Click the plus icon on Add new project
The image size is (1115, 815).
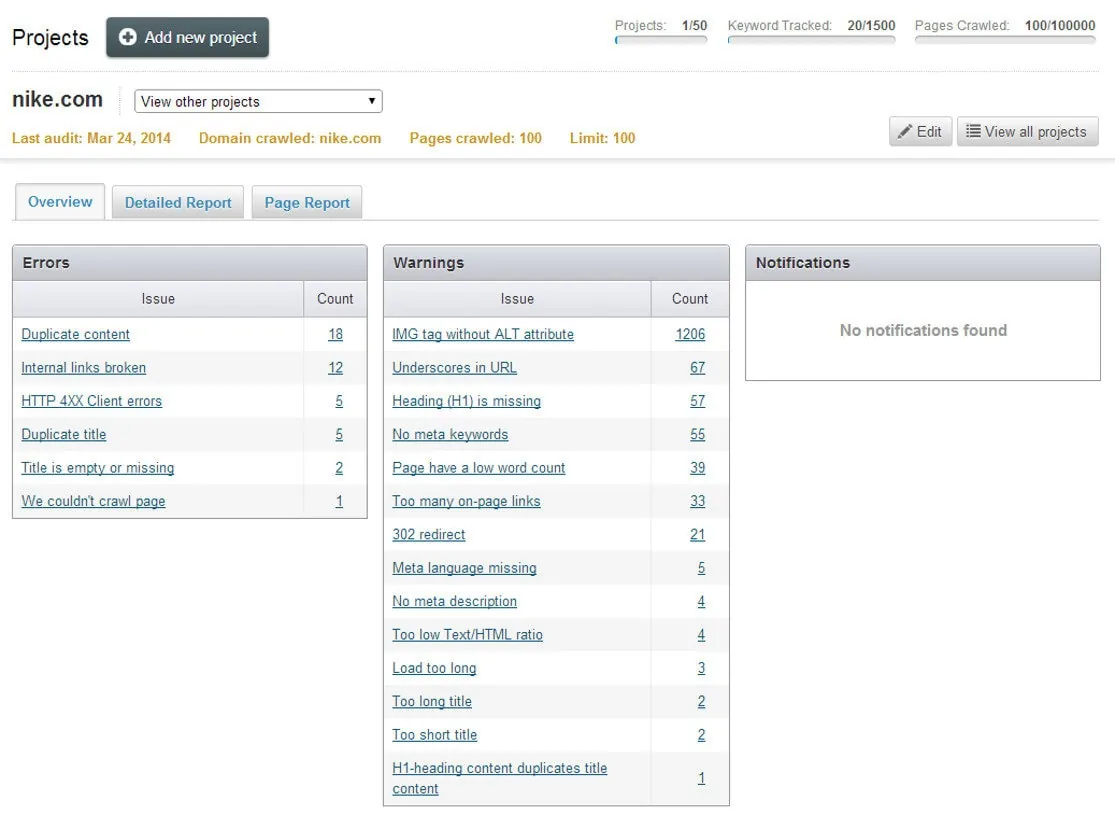[127, 37]
